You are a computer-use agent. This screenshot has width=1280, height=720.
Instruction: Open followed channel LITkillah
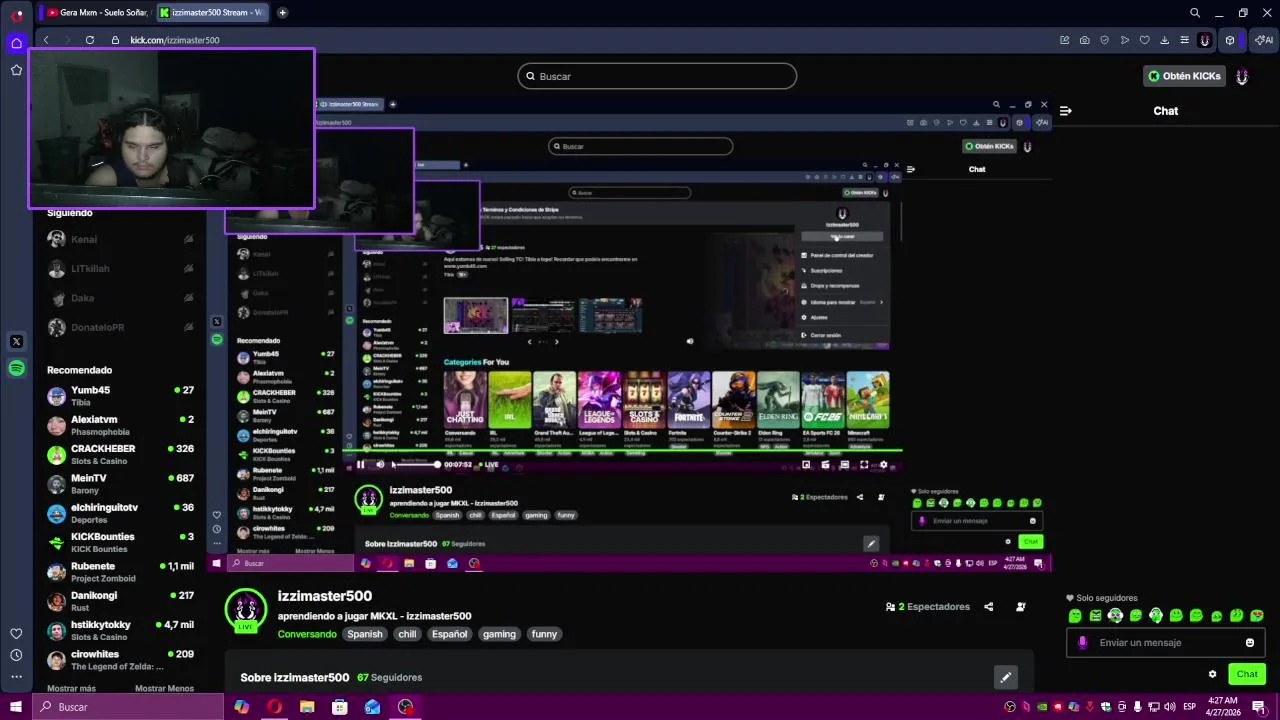pyautogui.click(x=120, y=269)
